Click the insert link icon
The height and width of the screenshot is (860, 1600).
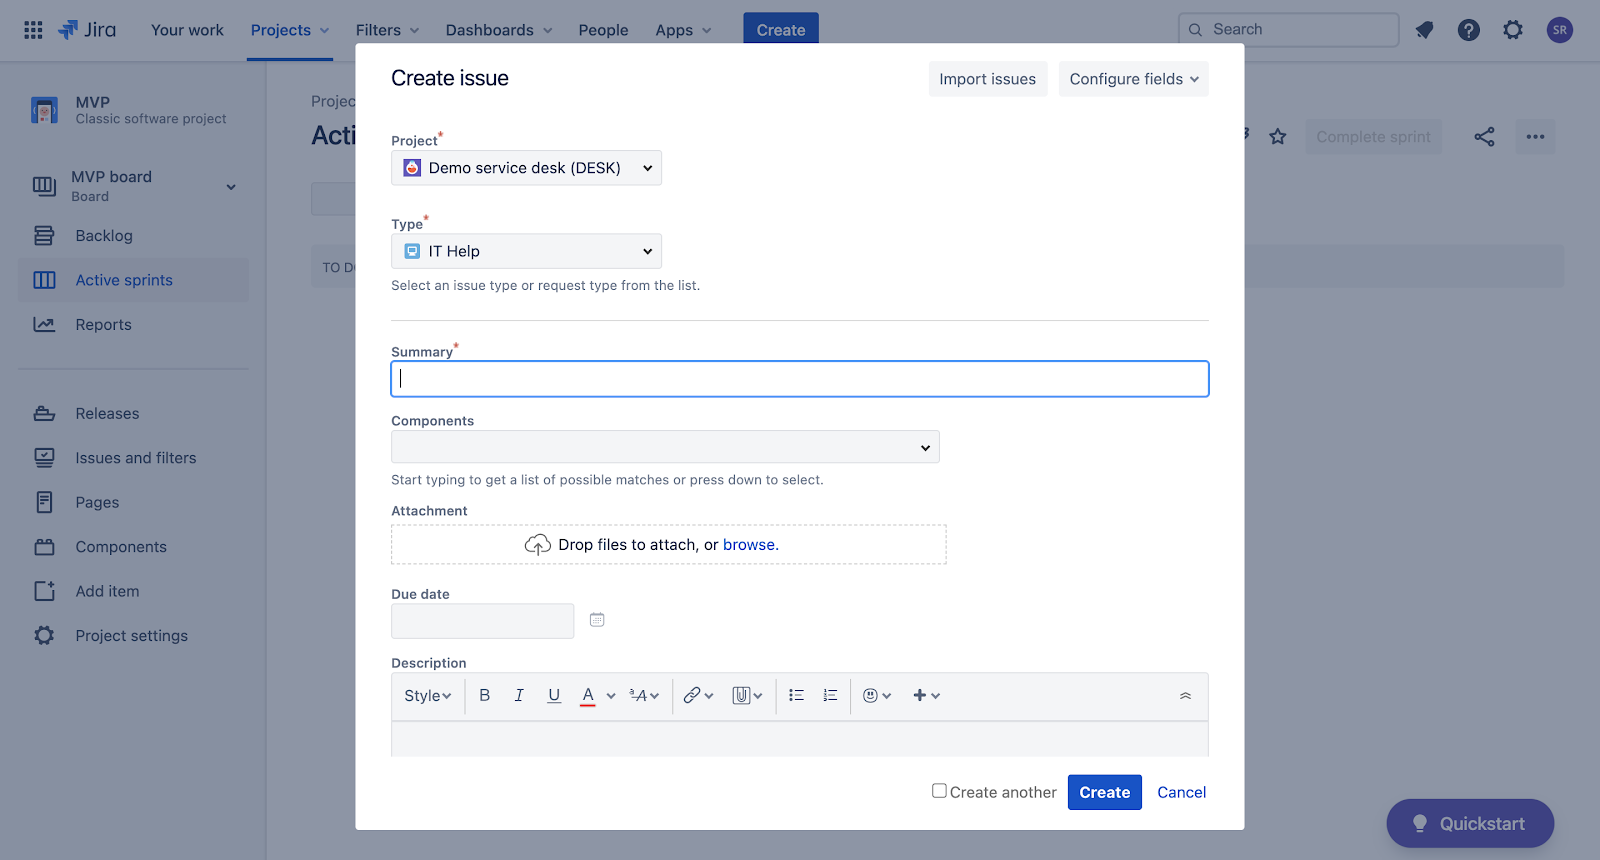tap(692, 696)
